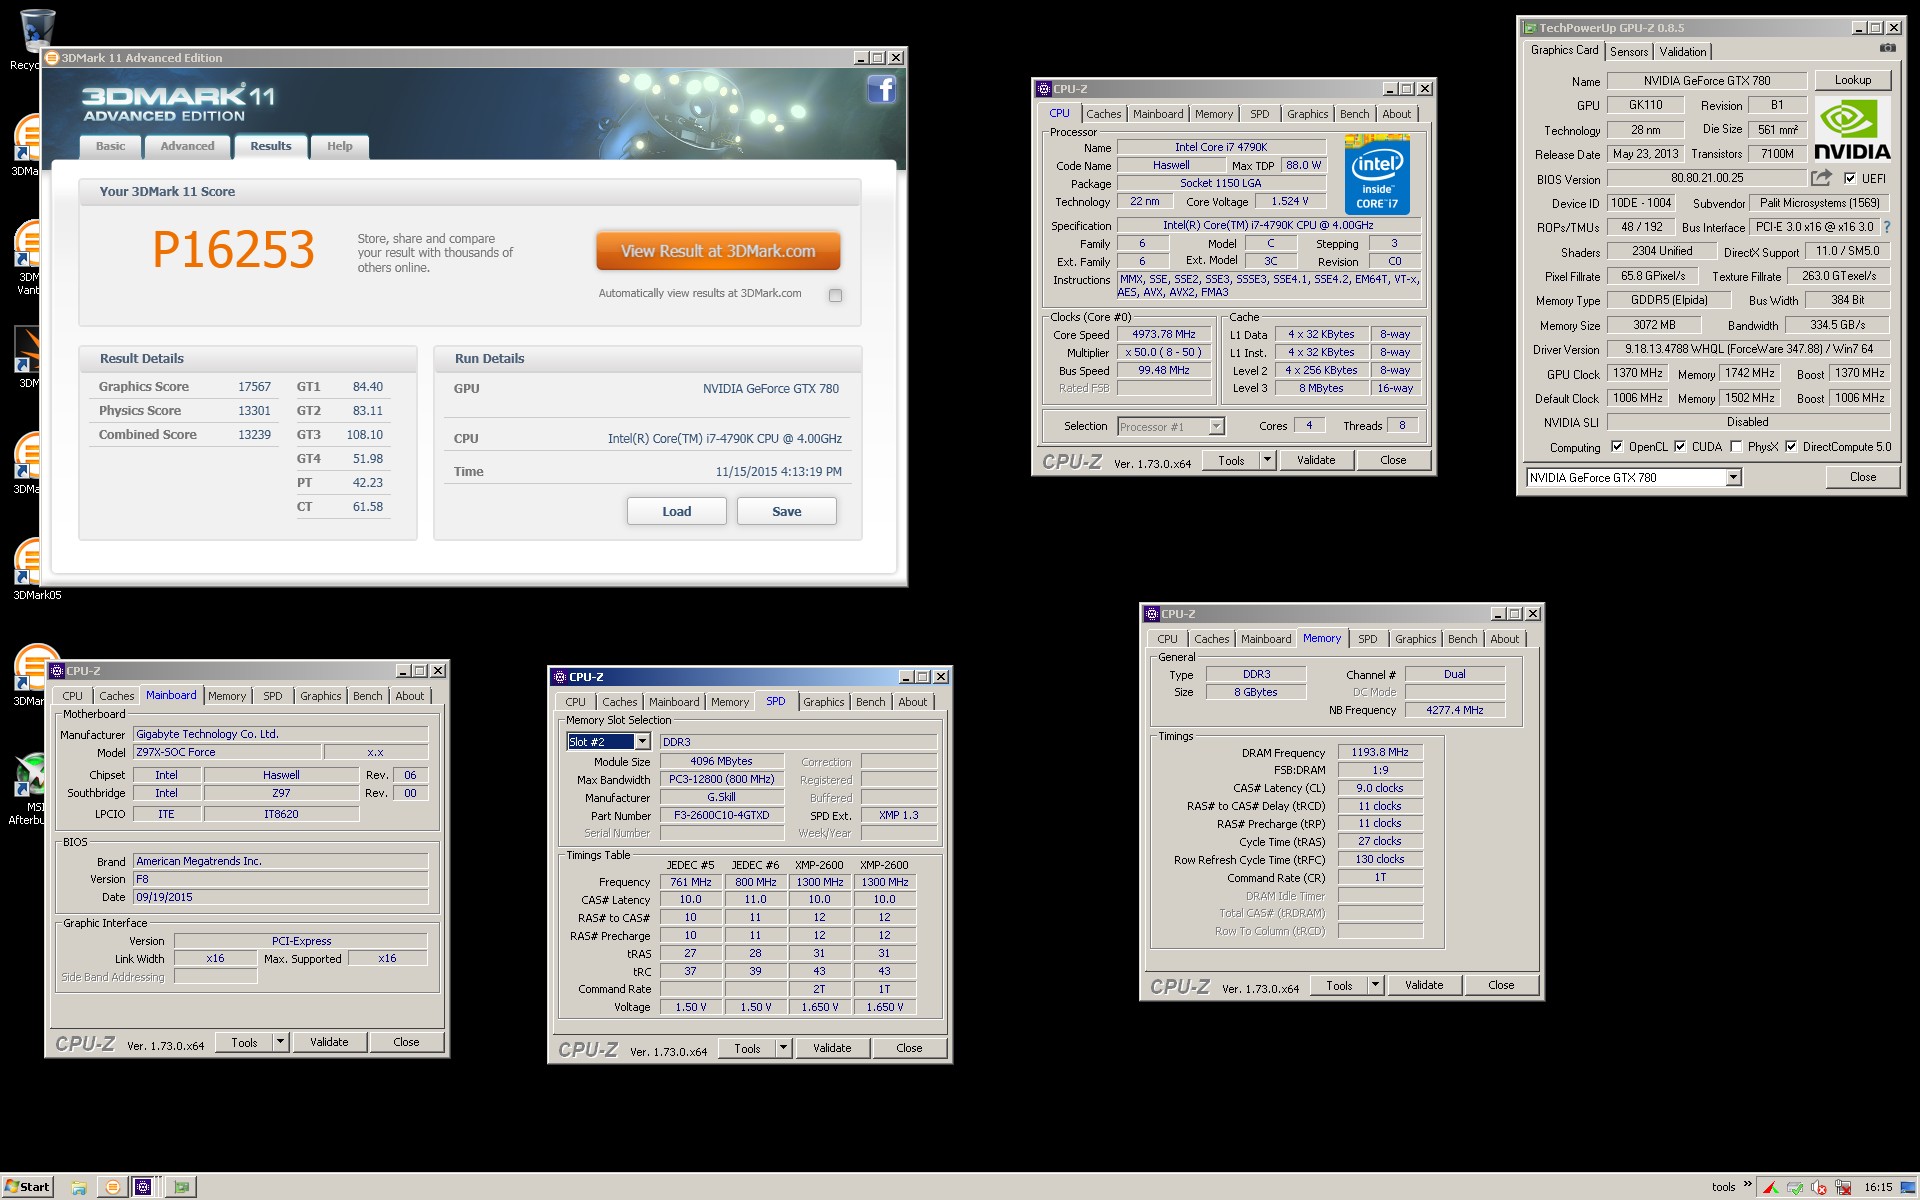Open the Help tab in 3DMark 11

pos(339,146)
